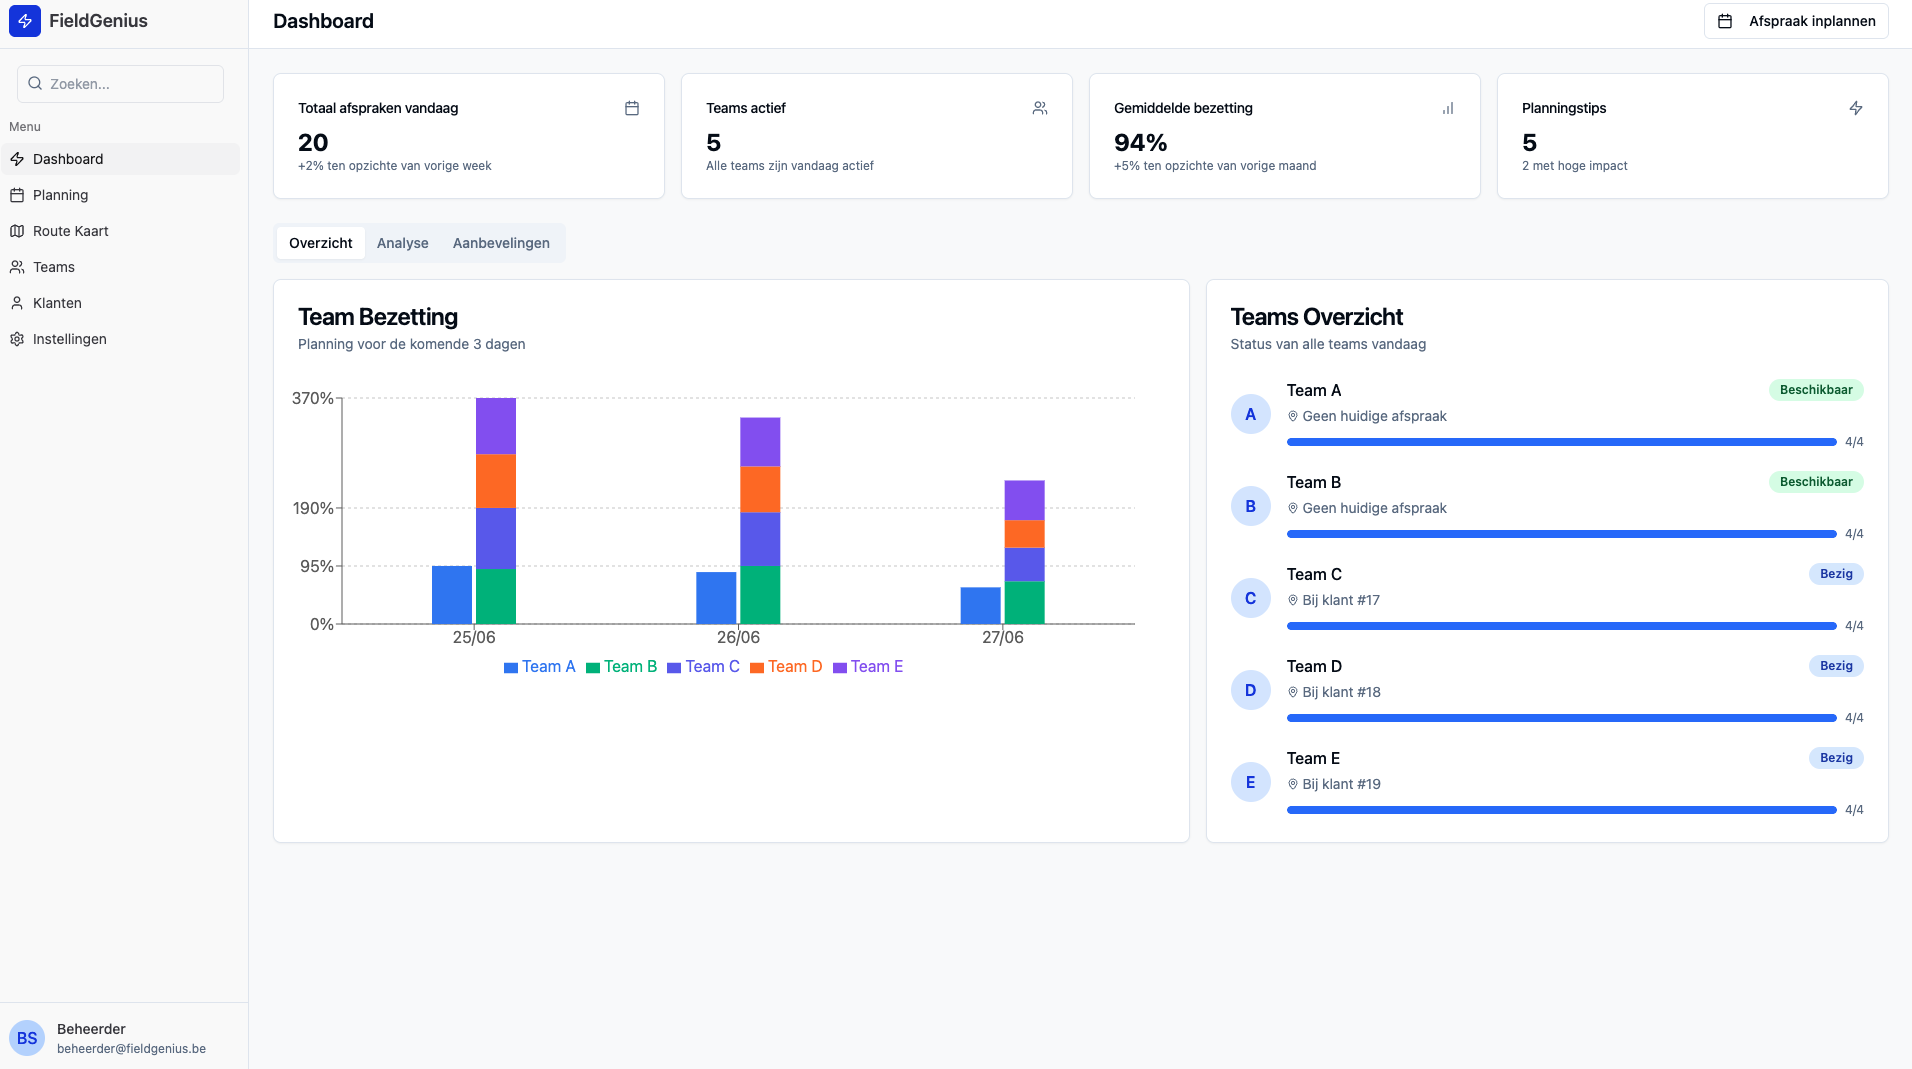Image resolution: width=1912 pixels, height=1069 pixels.
Task: Click the bar chart icon in Gemiddelde bezetting card
Action: pyautogui.click(x=1447, y=108)
